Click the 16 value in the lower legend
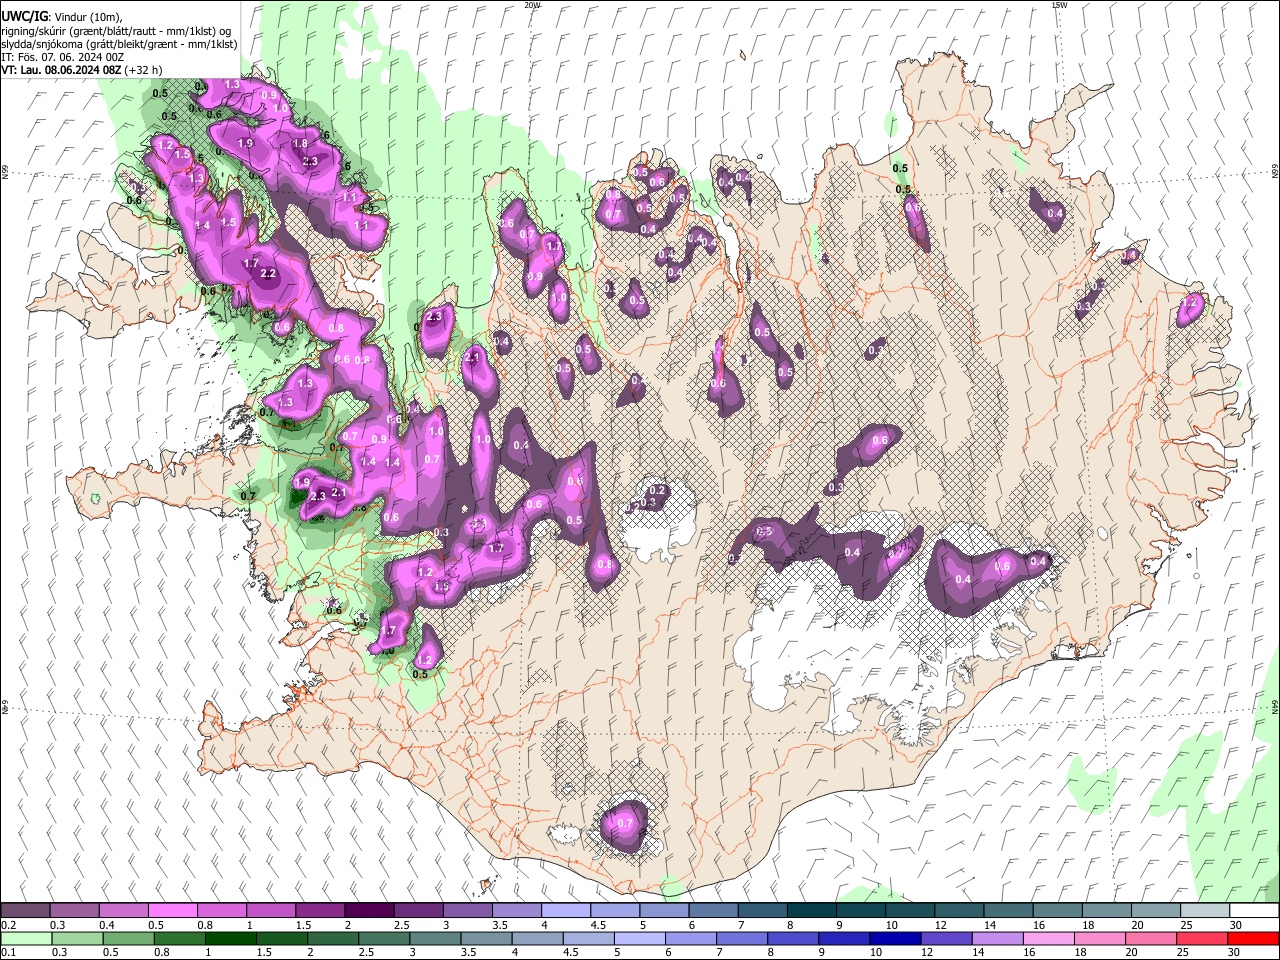 (x=1029, y=952)
